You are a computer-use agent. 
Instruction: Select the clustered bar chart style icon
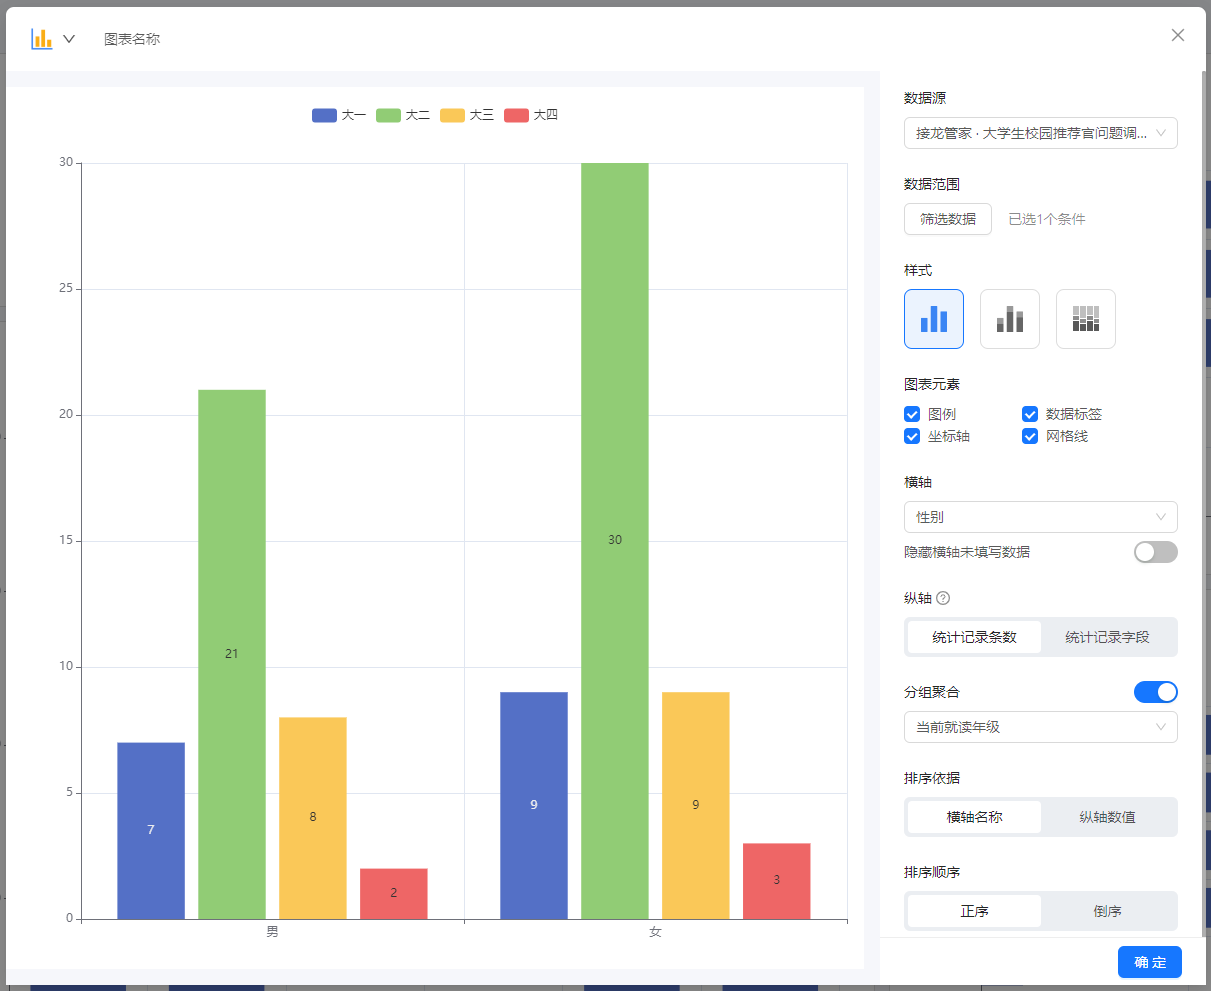click(x=934, y=319)
